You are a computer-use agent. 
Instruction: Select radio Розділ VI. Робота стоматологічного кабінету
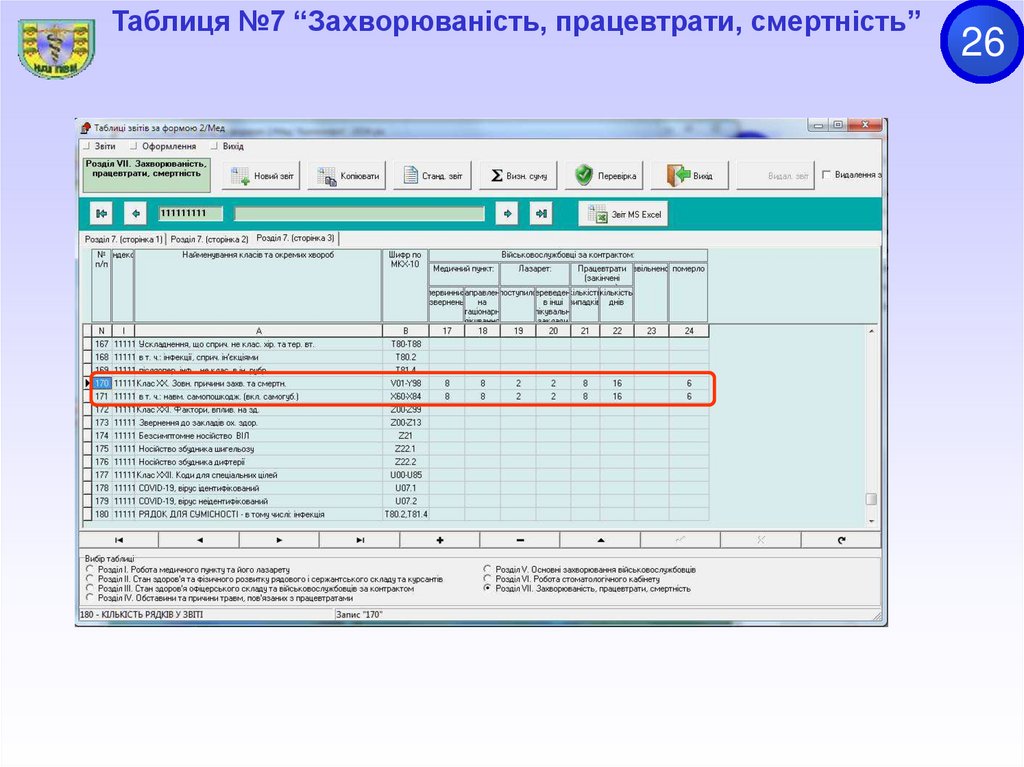pos(487,579)
